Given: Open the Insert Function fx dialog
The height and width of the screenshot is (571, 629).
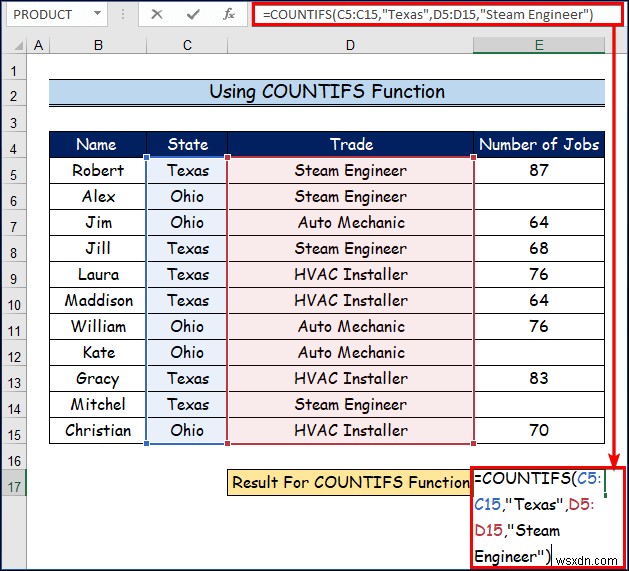Looking at the screenshot, I should tap(229, 14).
